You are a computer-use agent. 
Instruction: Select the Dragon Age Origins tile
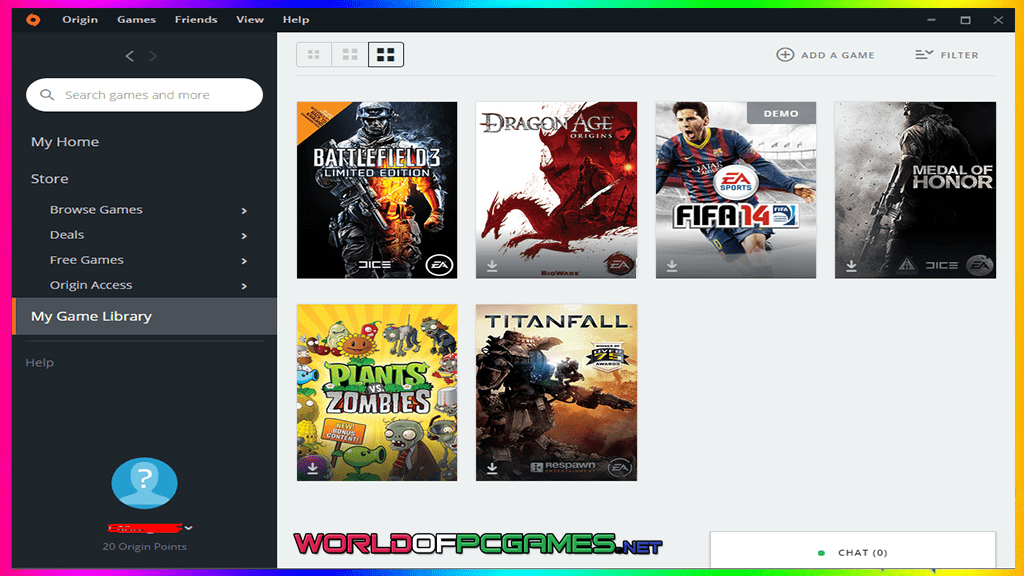pos(556,190)
